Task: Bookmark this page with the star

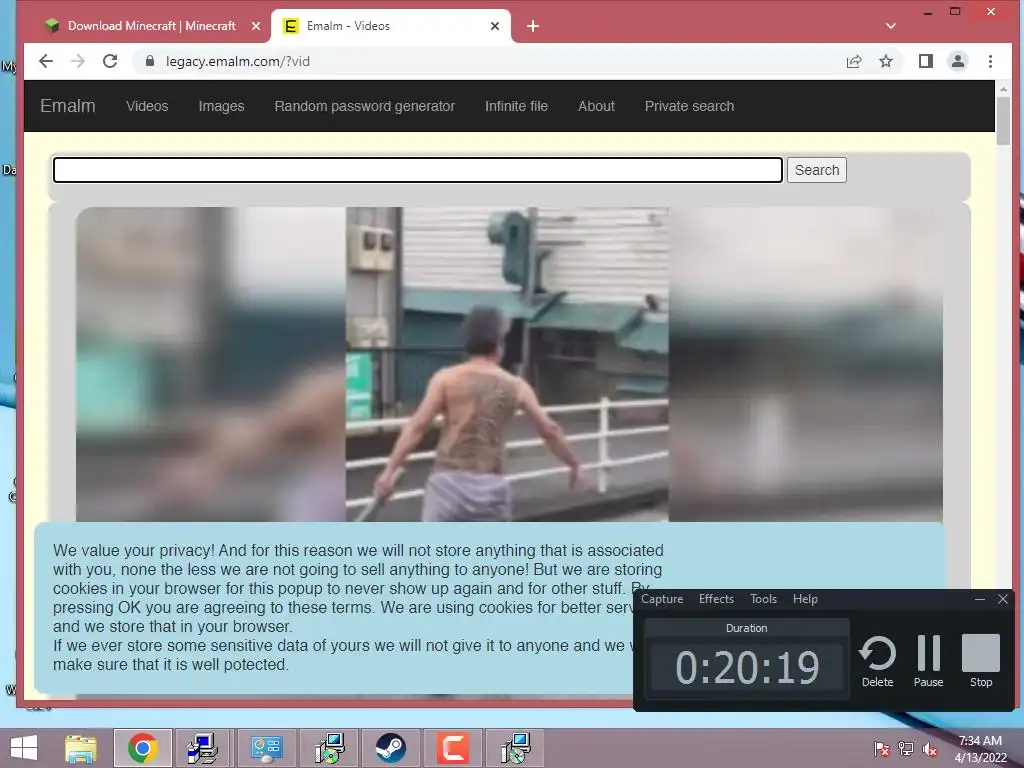Action: pos(886,61)
